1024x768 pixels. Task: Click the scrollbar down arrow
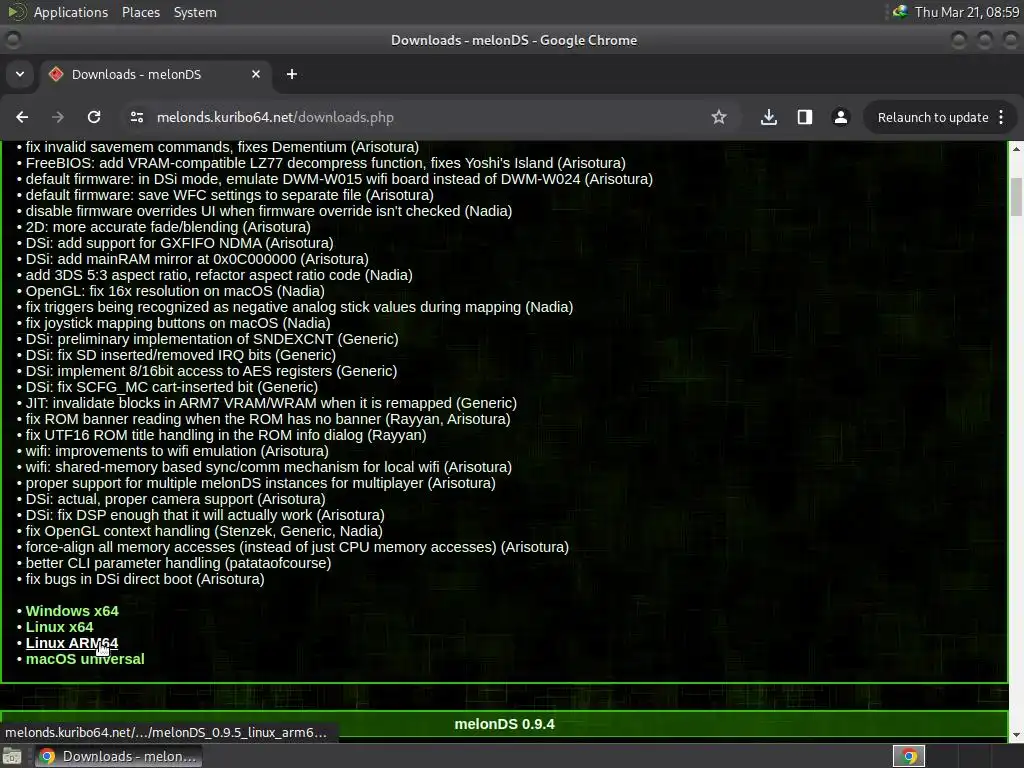(1016, 735)
